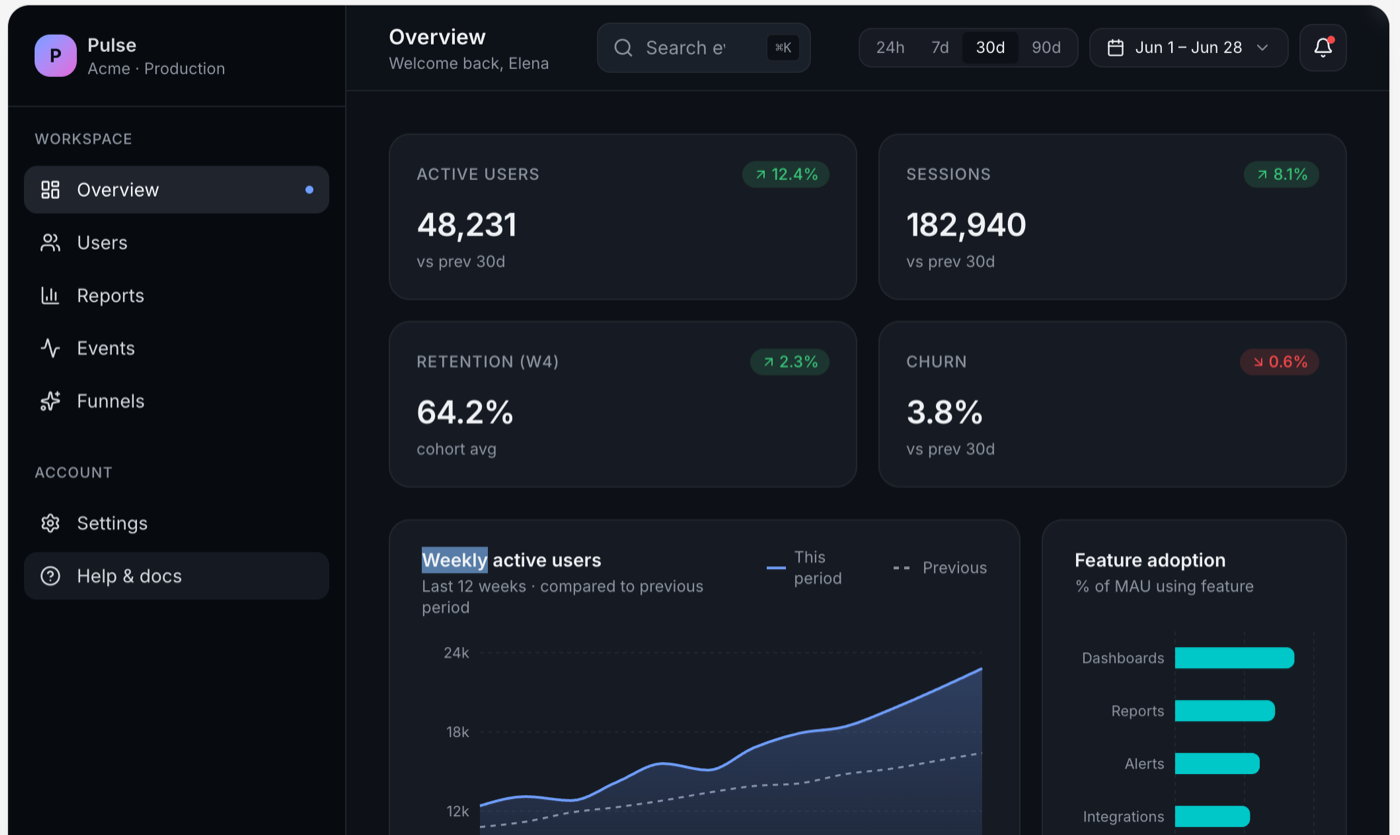
Task: Click the Users people icon
Action: 50,243
